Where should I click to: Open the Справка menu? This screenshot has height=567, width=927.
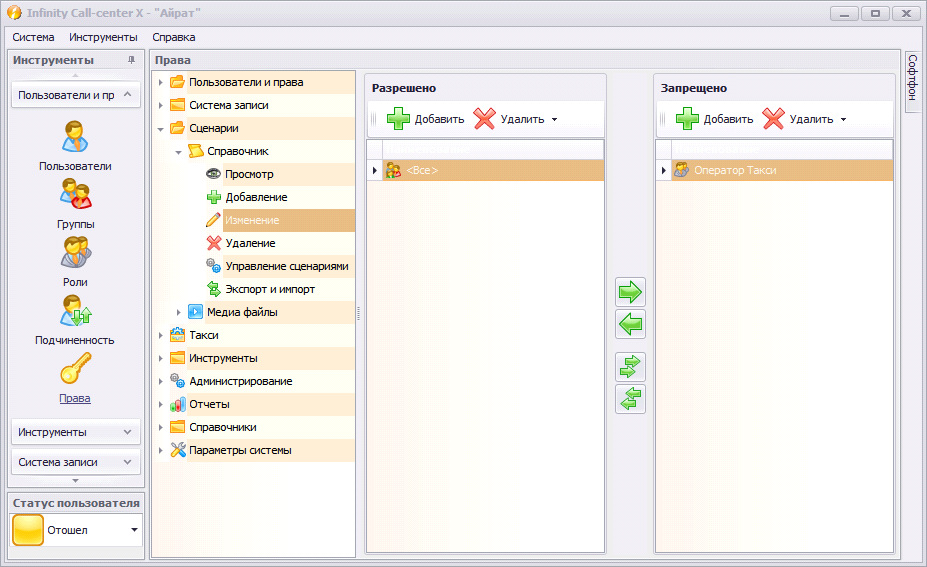click(x=174, y=37)
